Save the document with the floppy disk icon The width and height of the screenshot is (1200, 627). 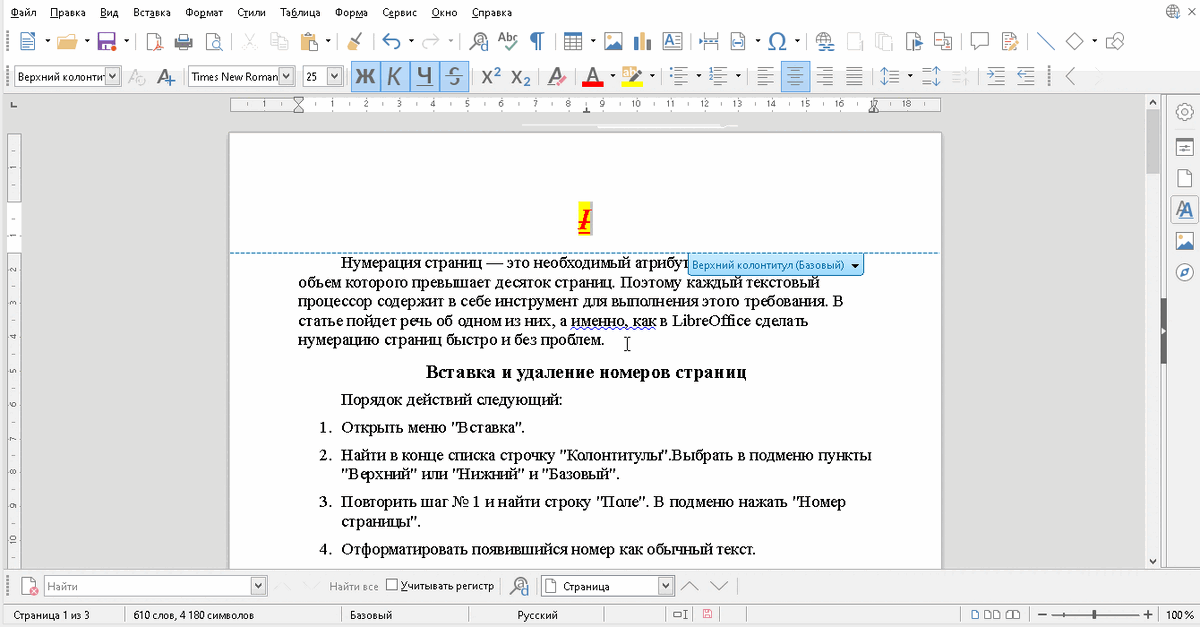[x=106, y=42]
